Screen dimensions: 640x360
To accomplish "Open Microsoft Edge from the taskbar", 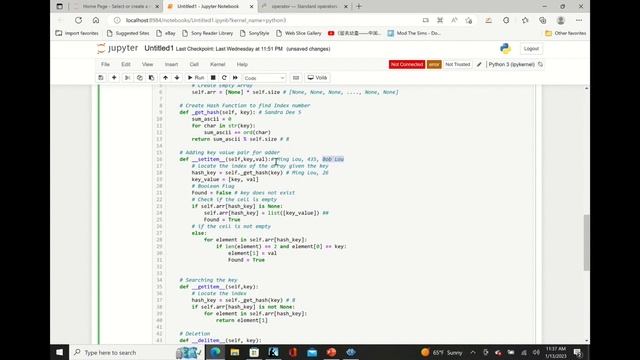I will (215, 352).
